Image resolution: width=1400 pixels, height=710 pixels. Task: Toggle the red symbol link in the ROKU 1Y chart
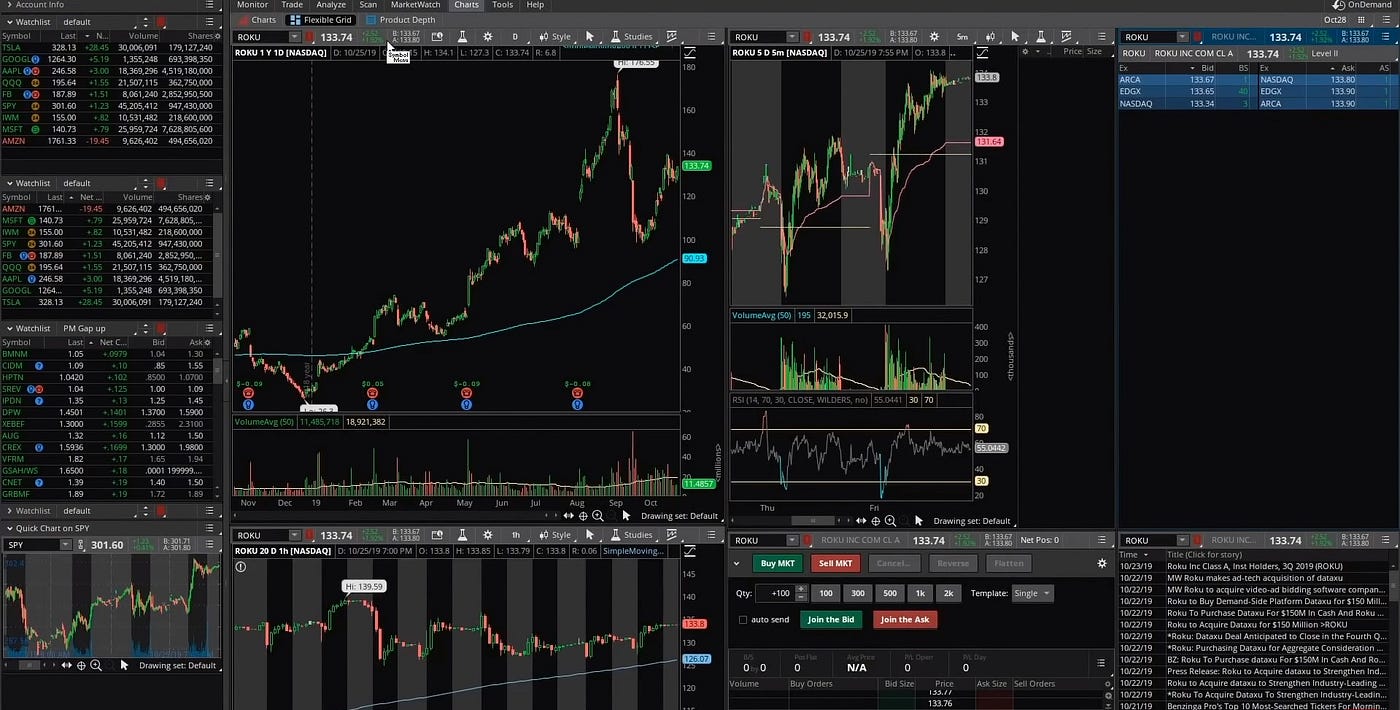tap(310, 37)
